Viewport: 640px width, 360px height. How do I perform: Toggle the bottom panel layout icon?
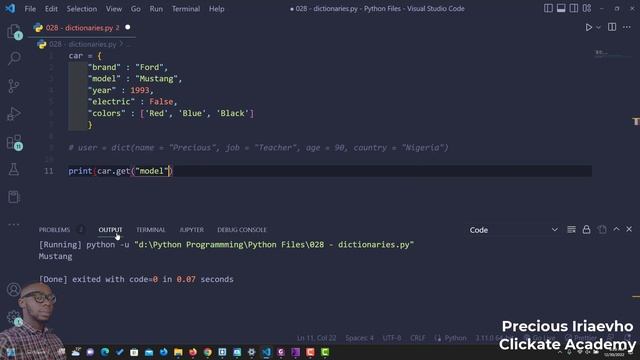coord(561,8)
